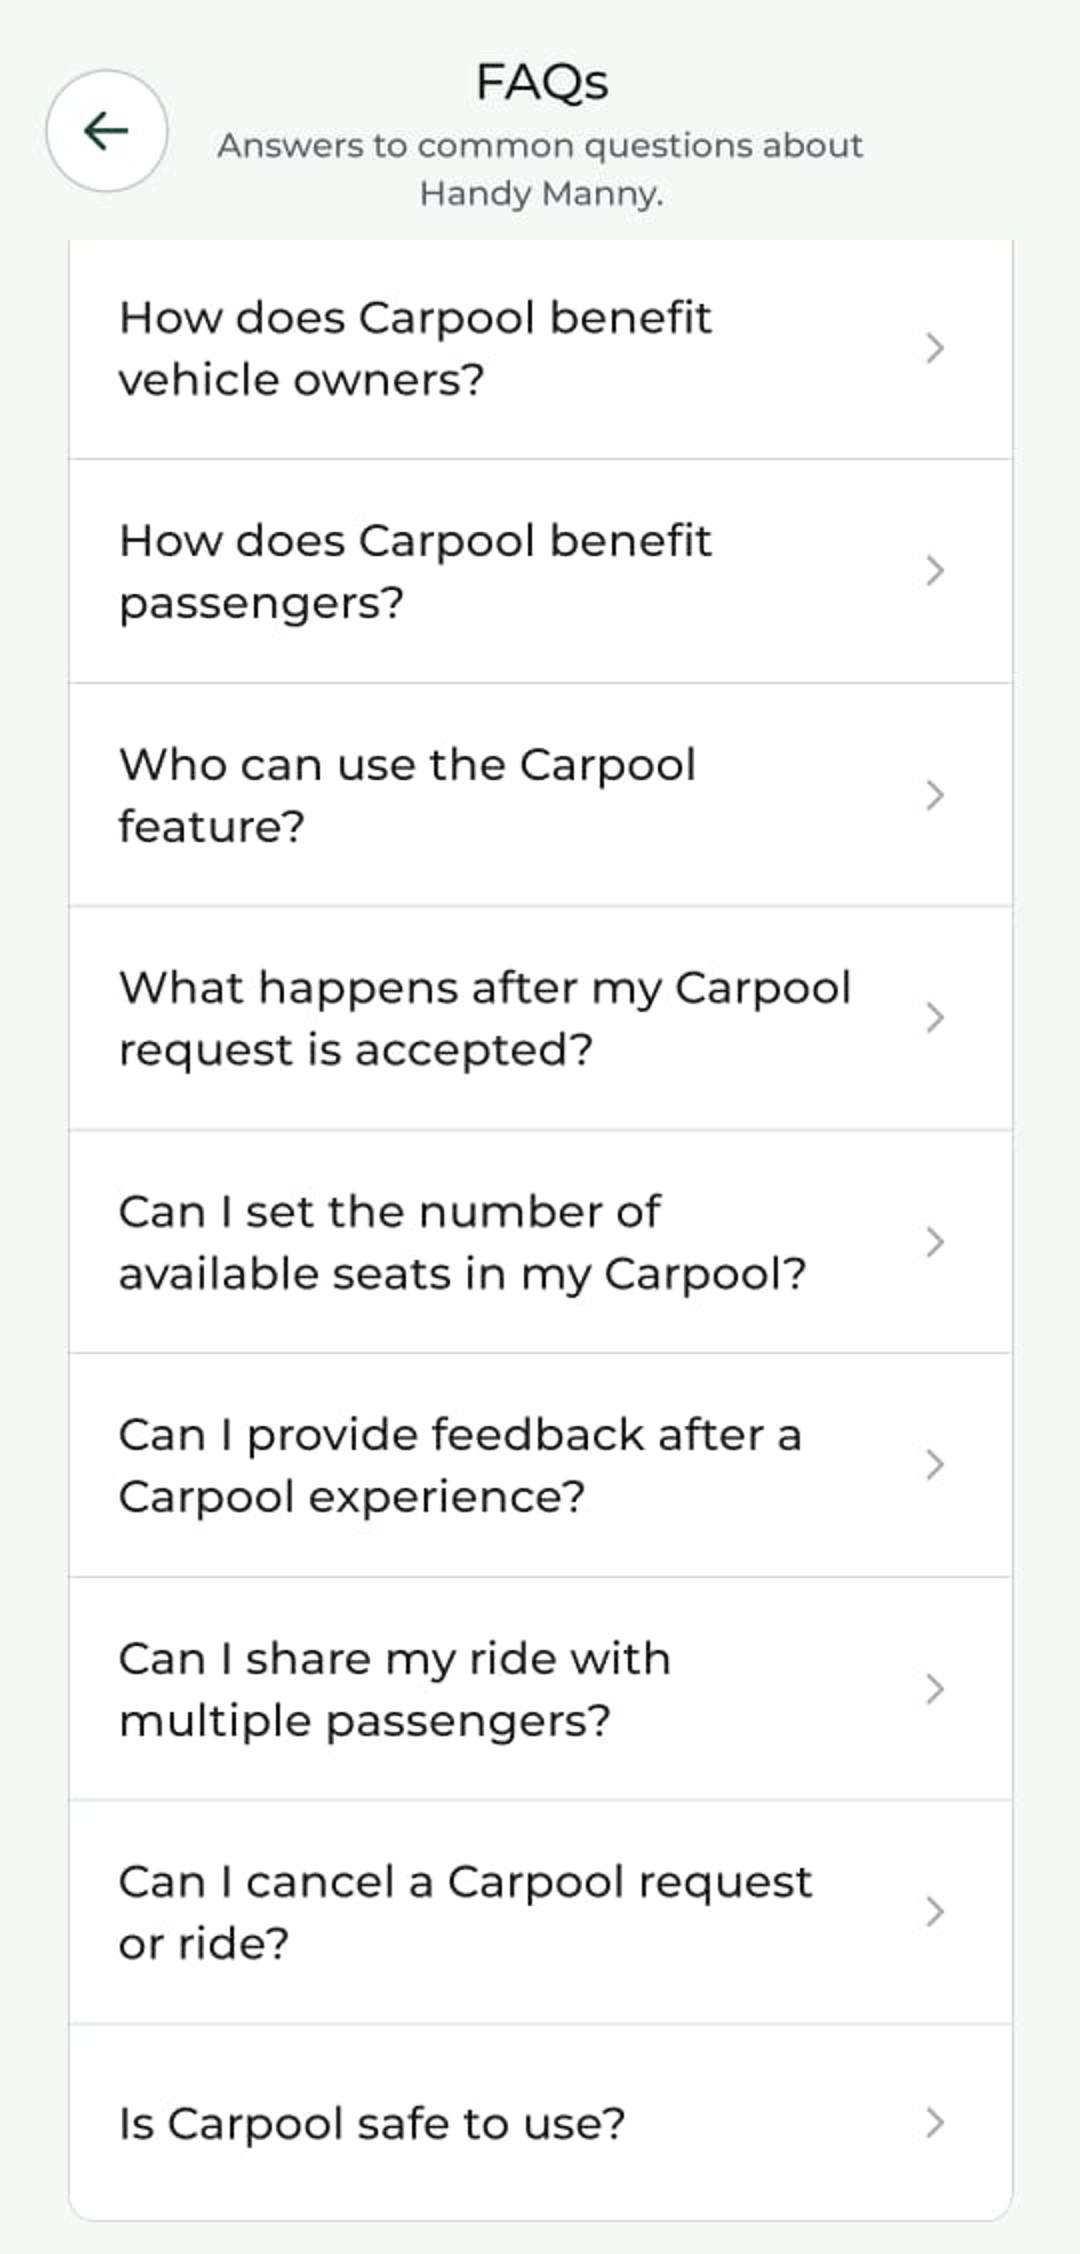Select 'Is Carpool safe to use?' text

coord(371,2123)
